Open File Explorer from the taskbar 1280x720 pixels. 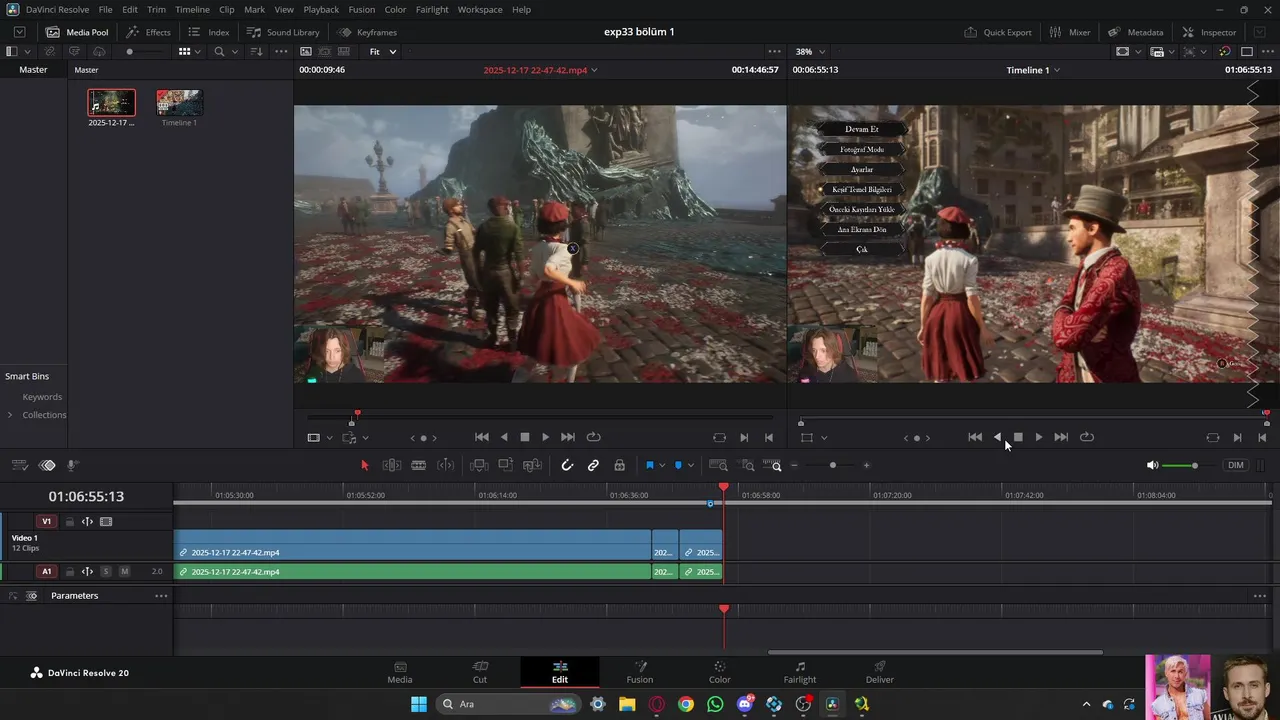(x=627, y=704)
